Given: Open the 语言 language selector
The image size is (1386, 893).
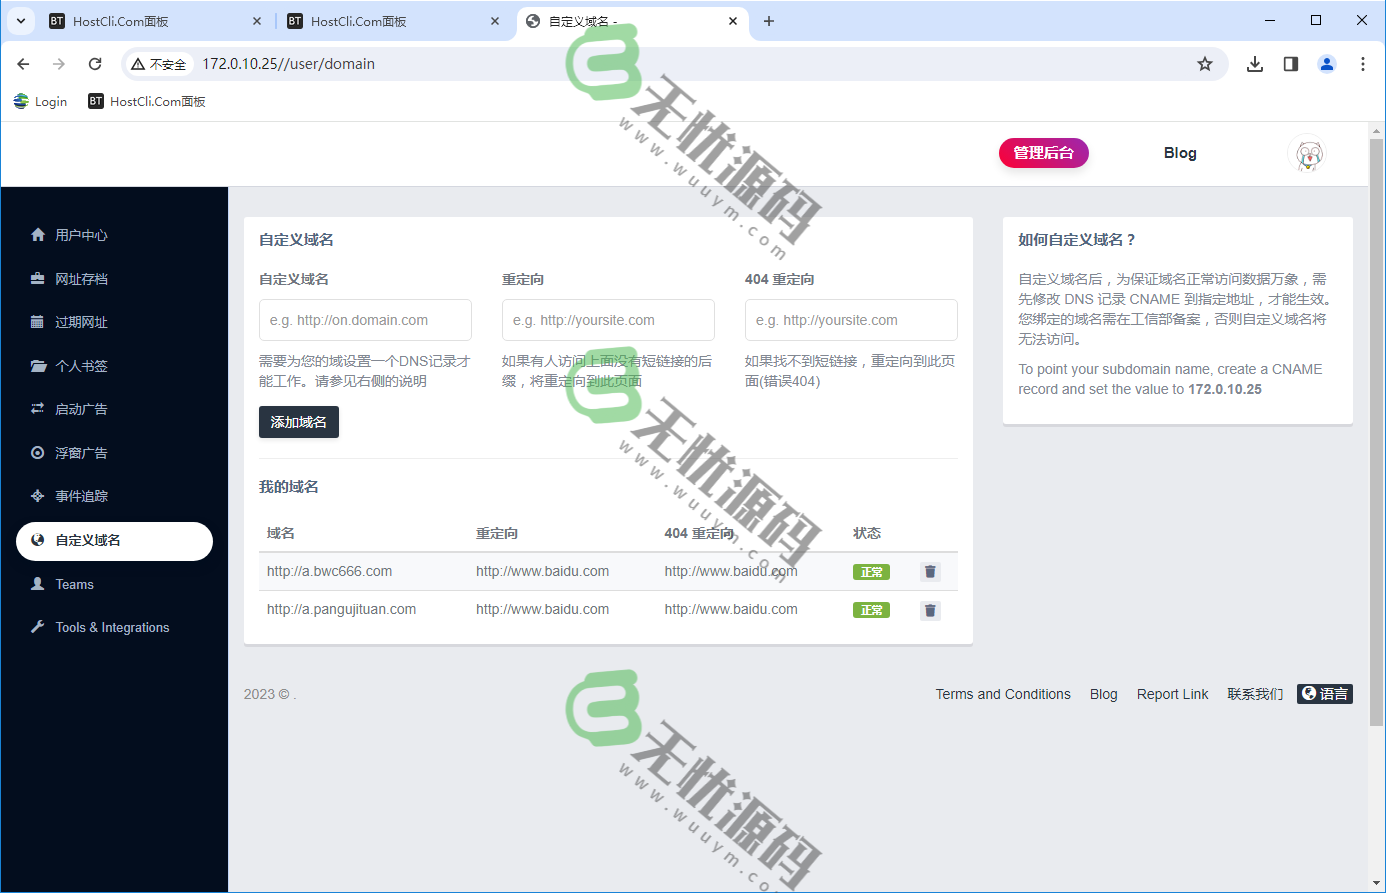Looking at the screenshot, I should [1324, 694].
